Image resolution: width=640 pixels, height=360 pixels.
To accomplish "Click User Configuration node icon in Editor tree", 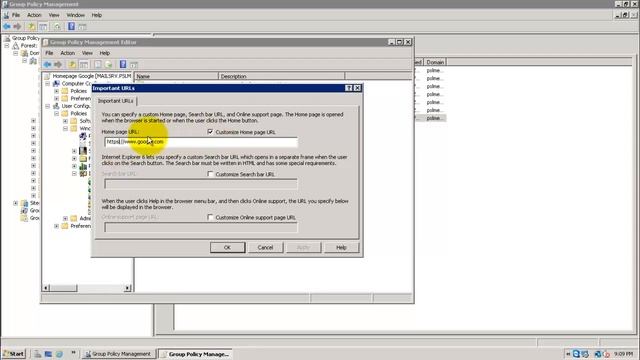I will 57,106.
